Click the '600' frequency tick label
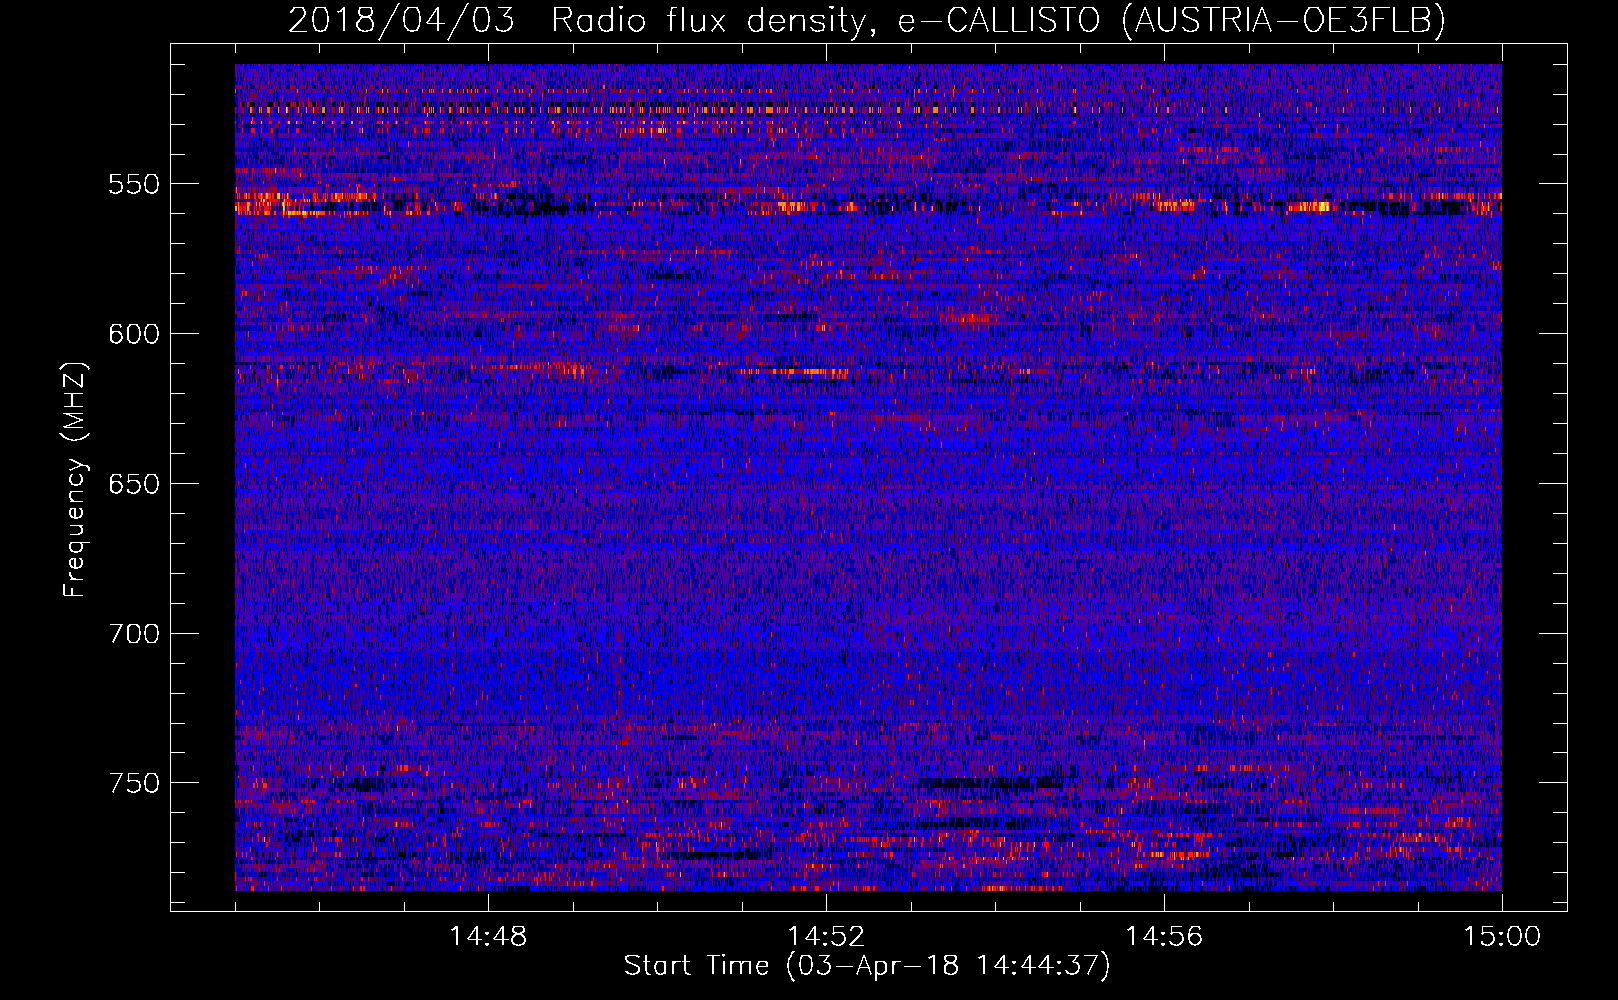Image resolution: width=1618 pixels, height=1000 pixels. (133, 334)
